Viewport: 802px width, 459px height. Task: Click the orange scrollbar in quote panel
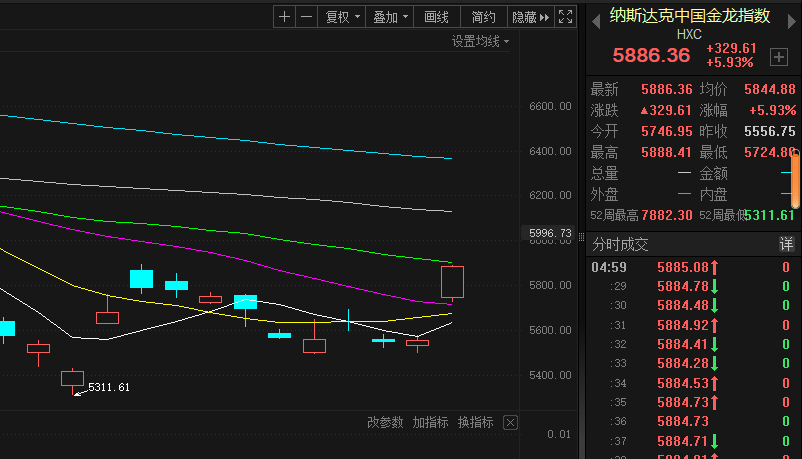coord(795,180)
